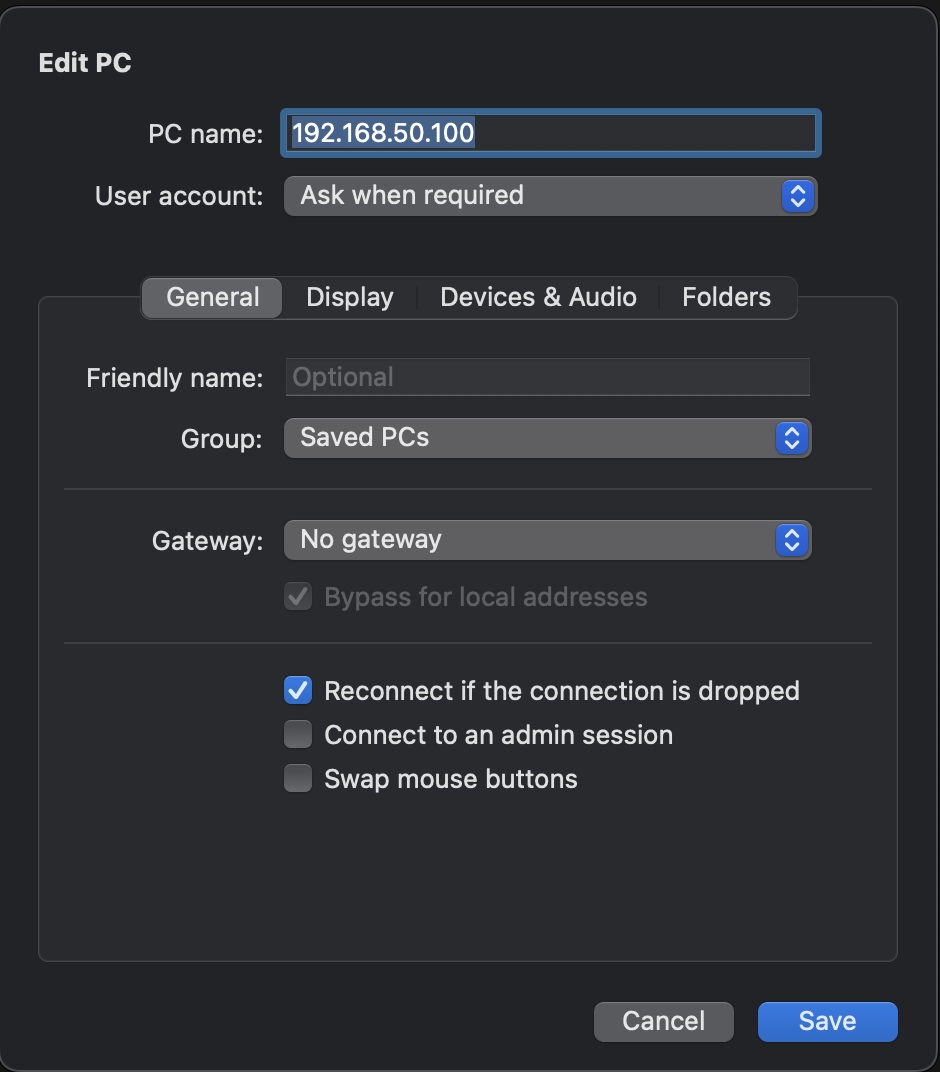The height and width of the screenshot is (1072, 940).
Task: Cancel editing the PC
Action: pos(663,1021)
